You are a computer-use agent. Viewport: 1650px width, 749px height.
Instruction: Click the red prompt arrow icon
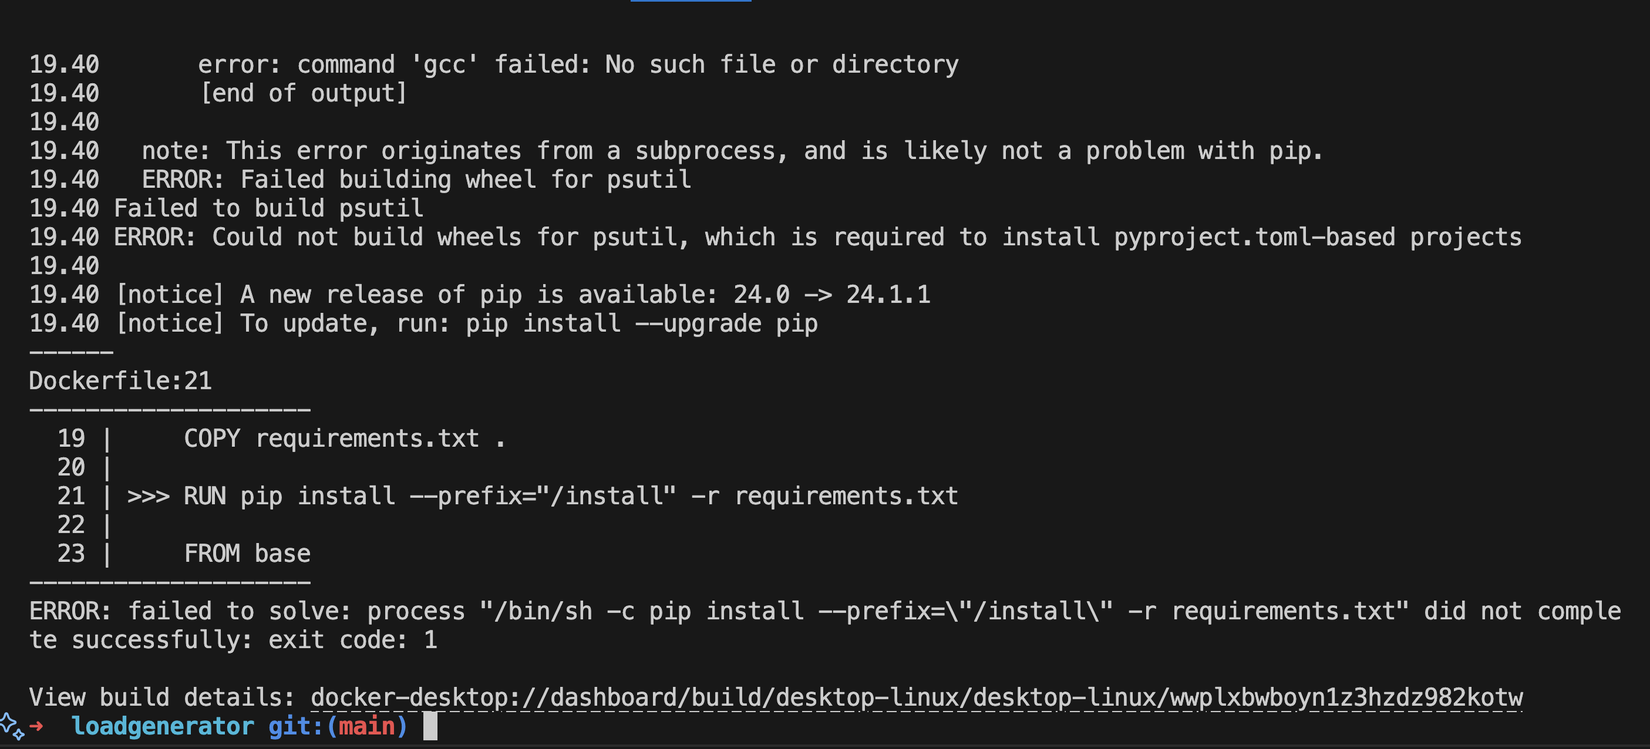coord(37,726)
